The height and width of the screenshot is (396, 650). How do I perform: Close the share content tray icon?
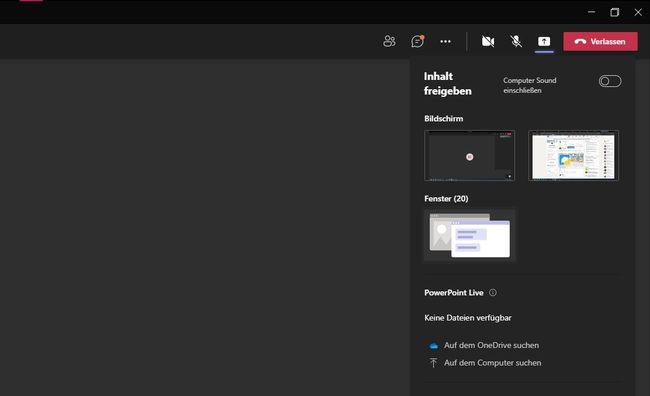pyautogui.click(x=544, y=41)
